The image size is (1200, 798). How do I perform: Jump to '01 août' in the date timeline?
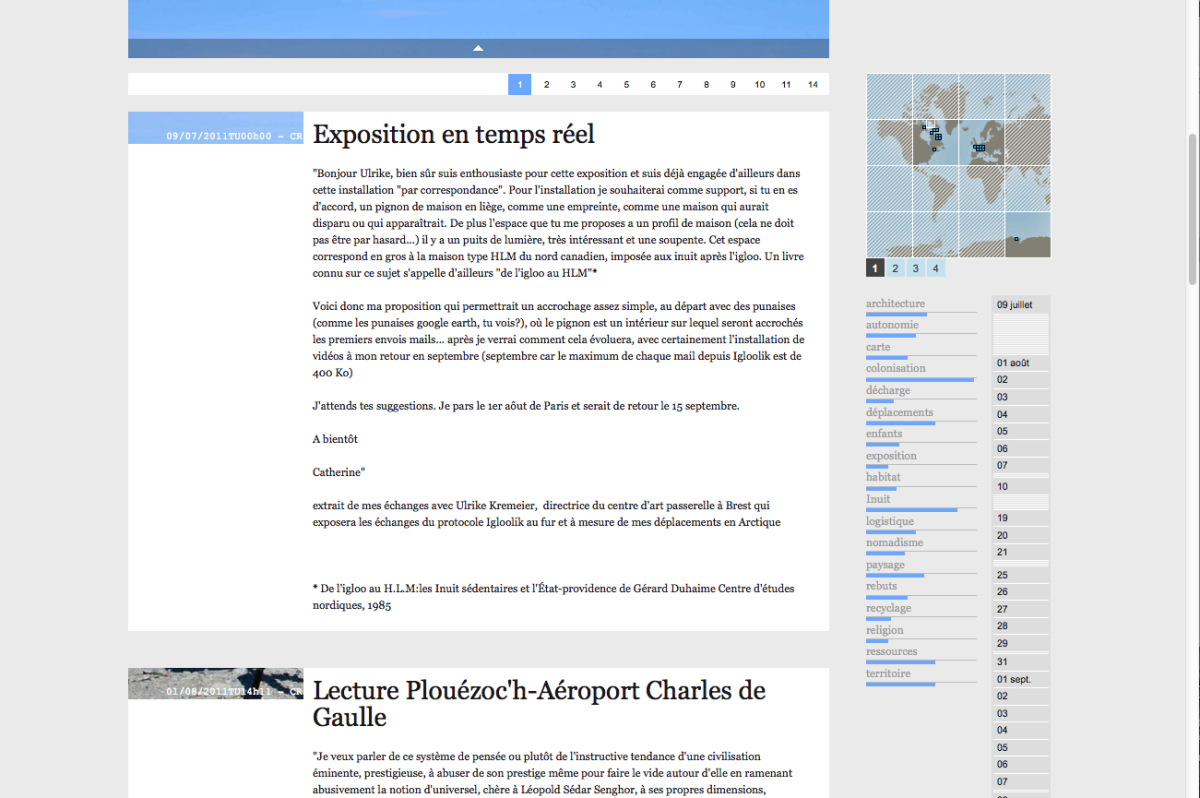[x=1012, y=363]
